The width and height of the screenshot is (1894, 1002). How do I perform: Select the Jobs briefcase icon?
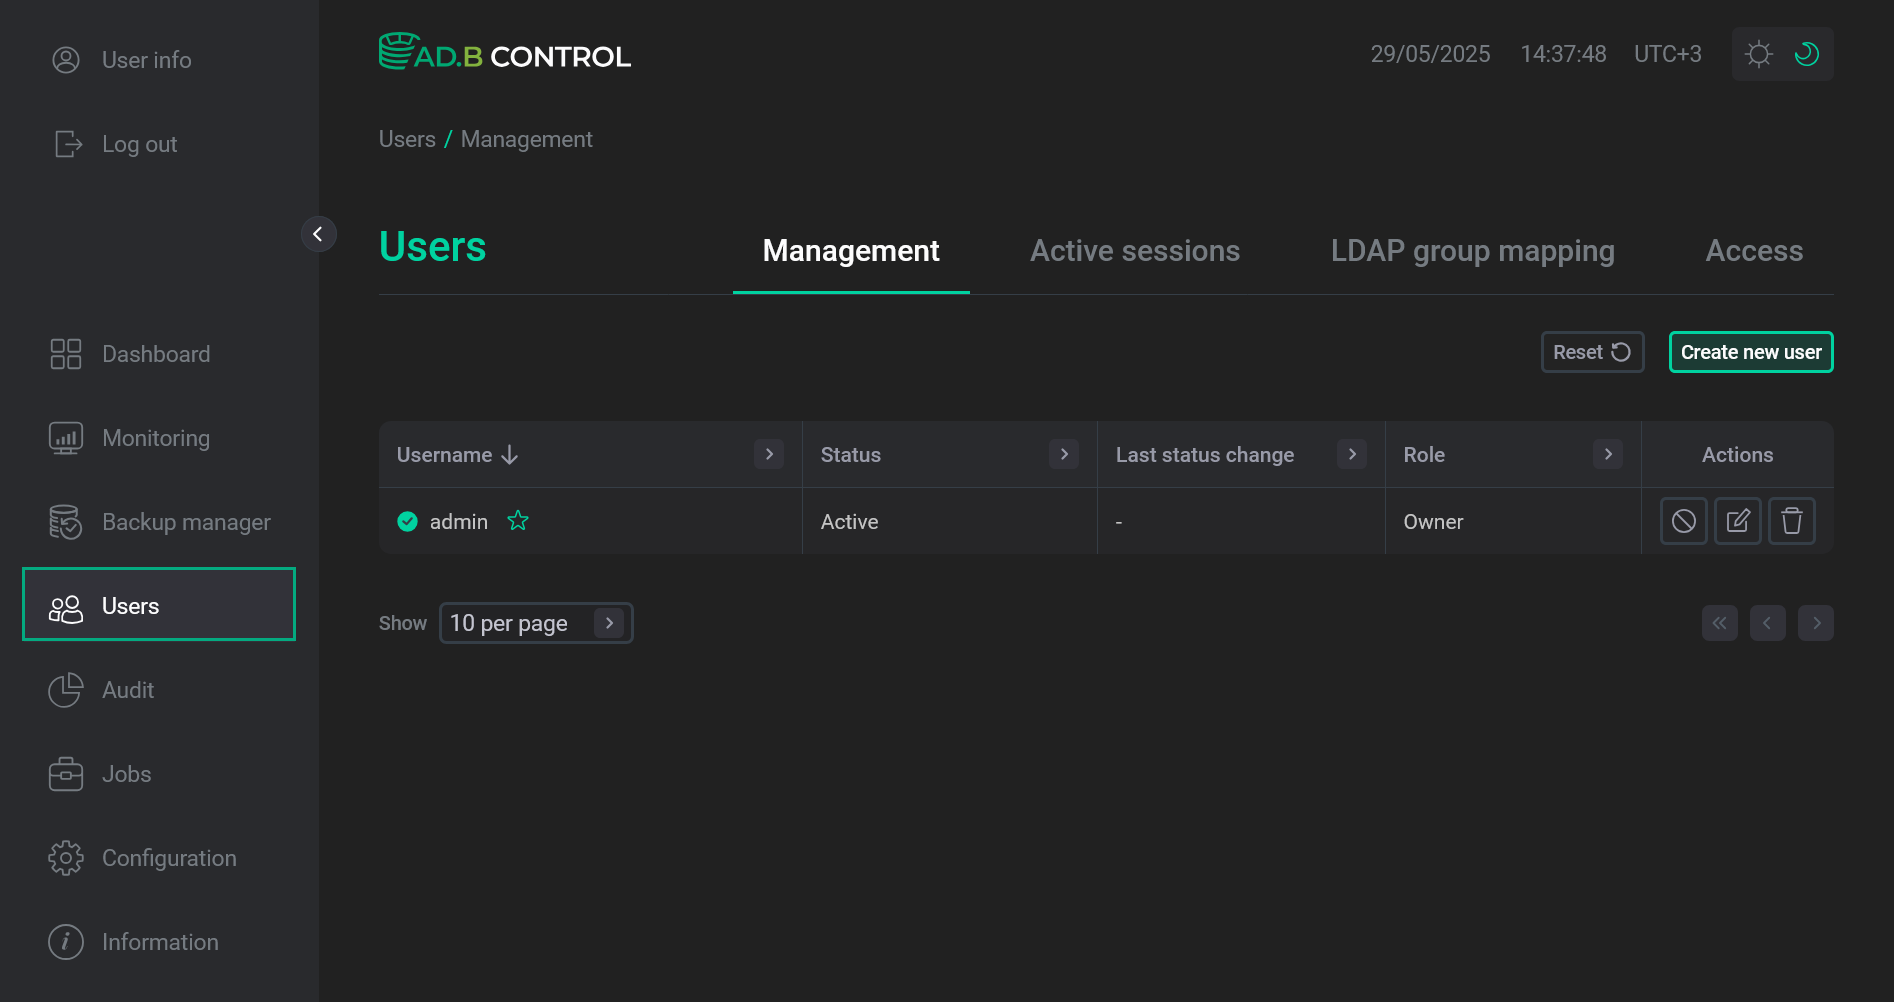65,773
